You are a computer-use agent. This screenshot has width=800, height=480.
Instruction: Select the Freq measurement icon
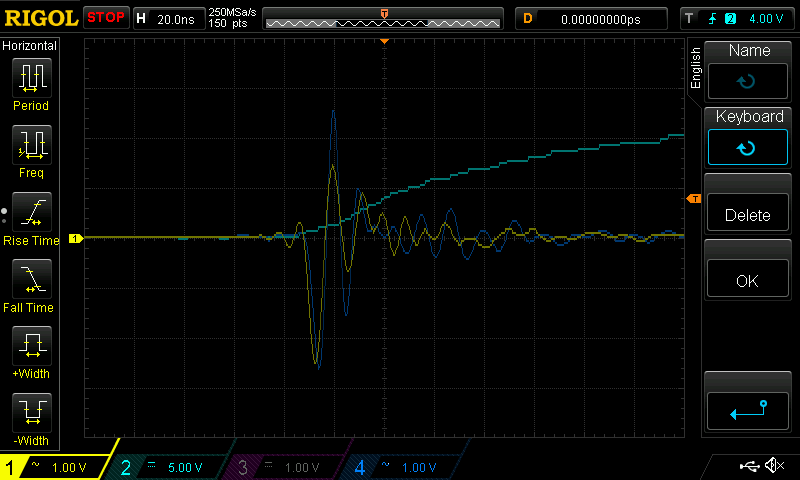pyautogui.click(x=32, y=145)
